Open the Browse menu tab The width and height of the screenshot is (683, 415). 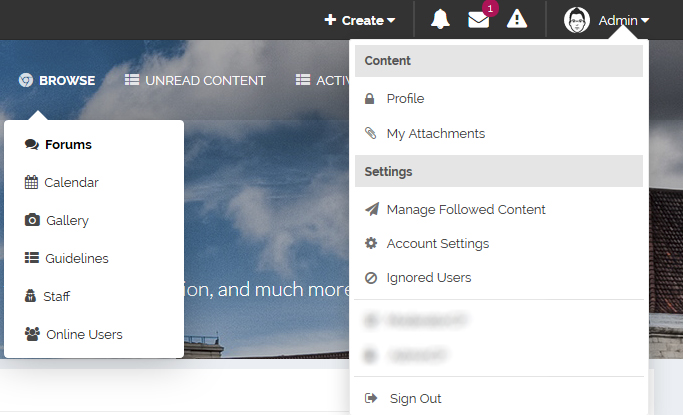pos(57,81)
